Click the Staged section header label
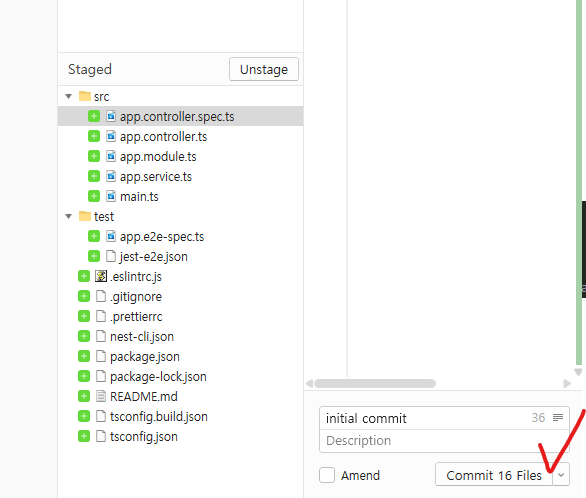The height and width of the screenshot is (498, 586). tap(90, 69)
